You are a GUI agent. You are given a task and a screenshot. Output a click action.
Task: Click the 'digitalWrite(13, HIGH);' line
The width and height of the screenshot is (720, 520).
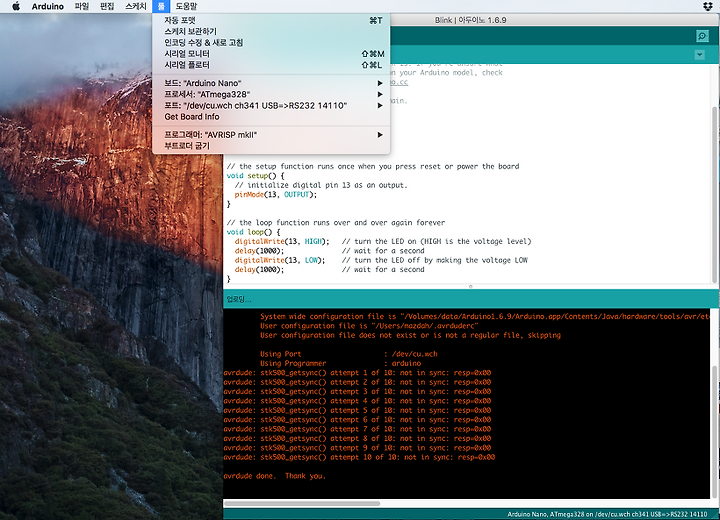click(282, 242)
